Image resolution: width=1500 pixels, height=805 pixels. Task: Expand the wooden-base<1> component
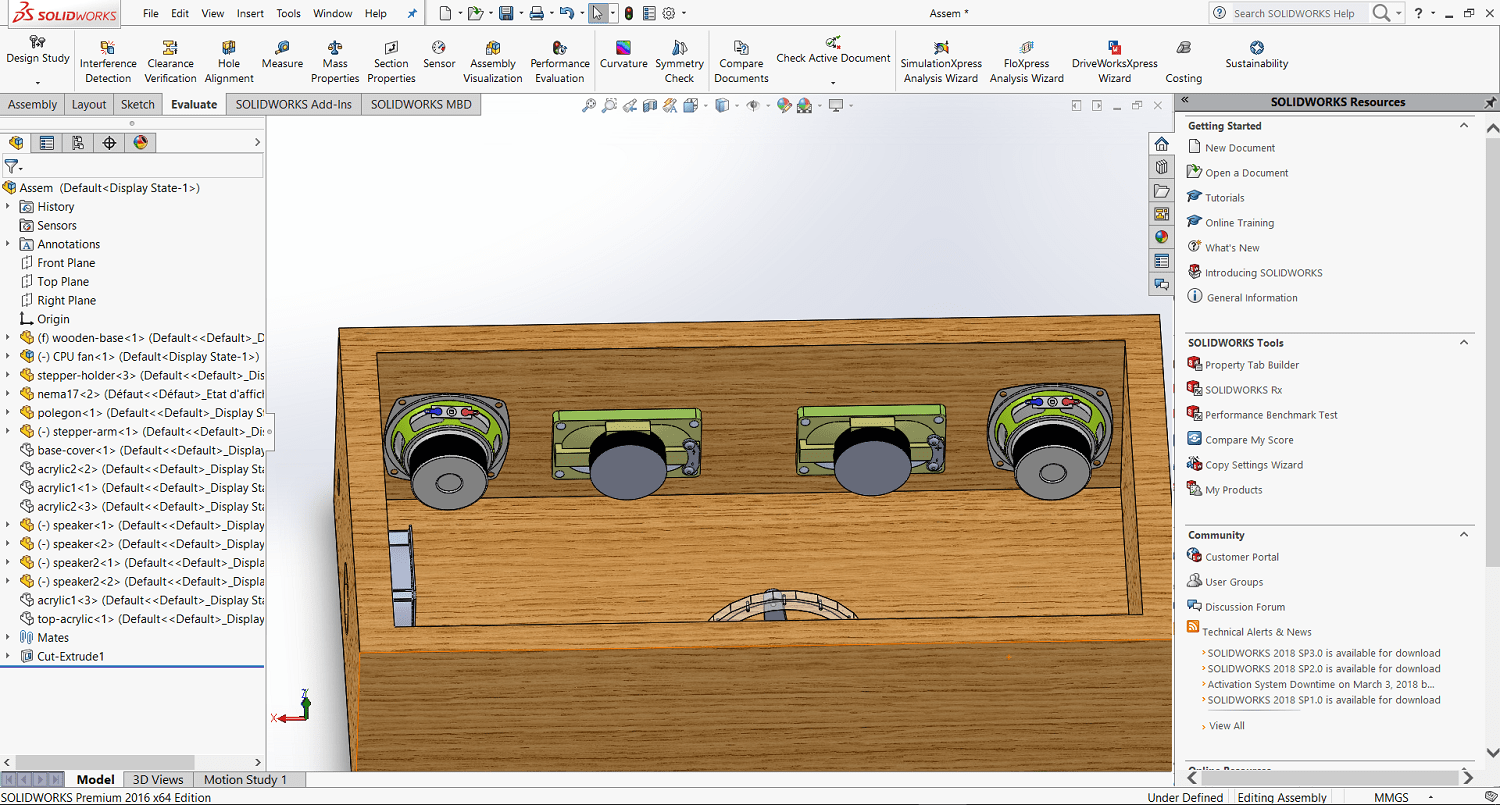pyautogui.click(x=8, y=338)
